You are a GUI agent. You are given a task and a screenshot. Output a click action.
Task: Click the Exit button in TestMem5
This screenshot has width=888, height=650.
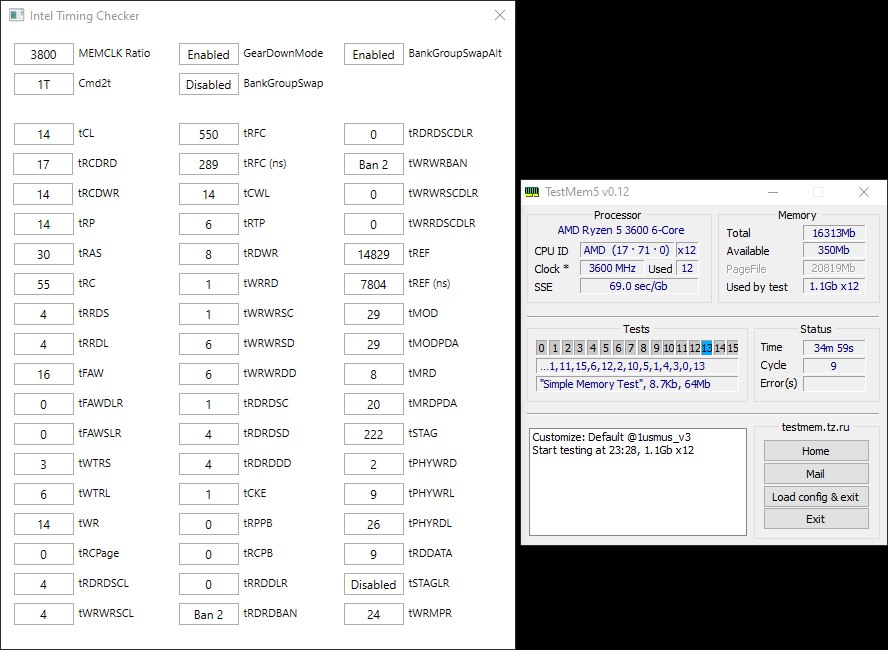(816, 519)
